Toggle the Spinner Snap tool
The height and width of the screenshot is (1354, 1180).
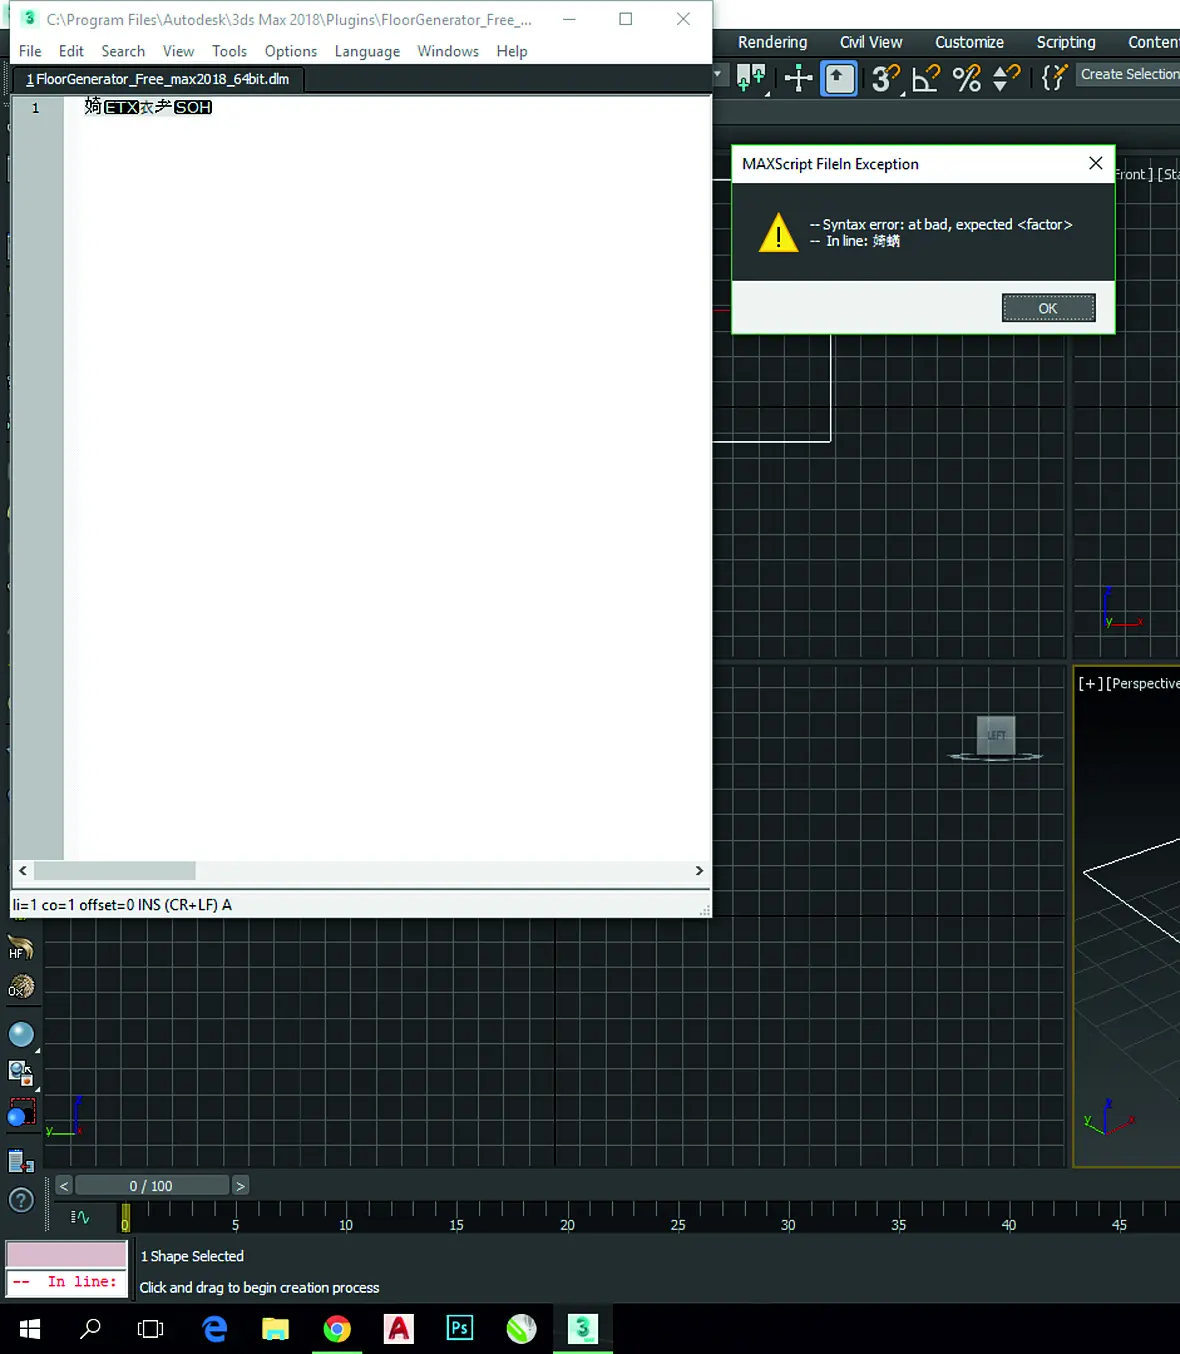click(1005, 78)
